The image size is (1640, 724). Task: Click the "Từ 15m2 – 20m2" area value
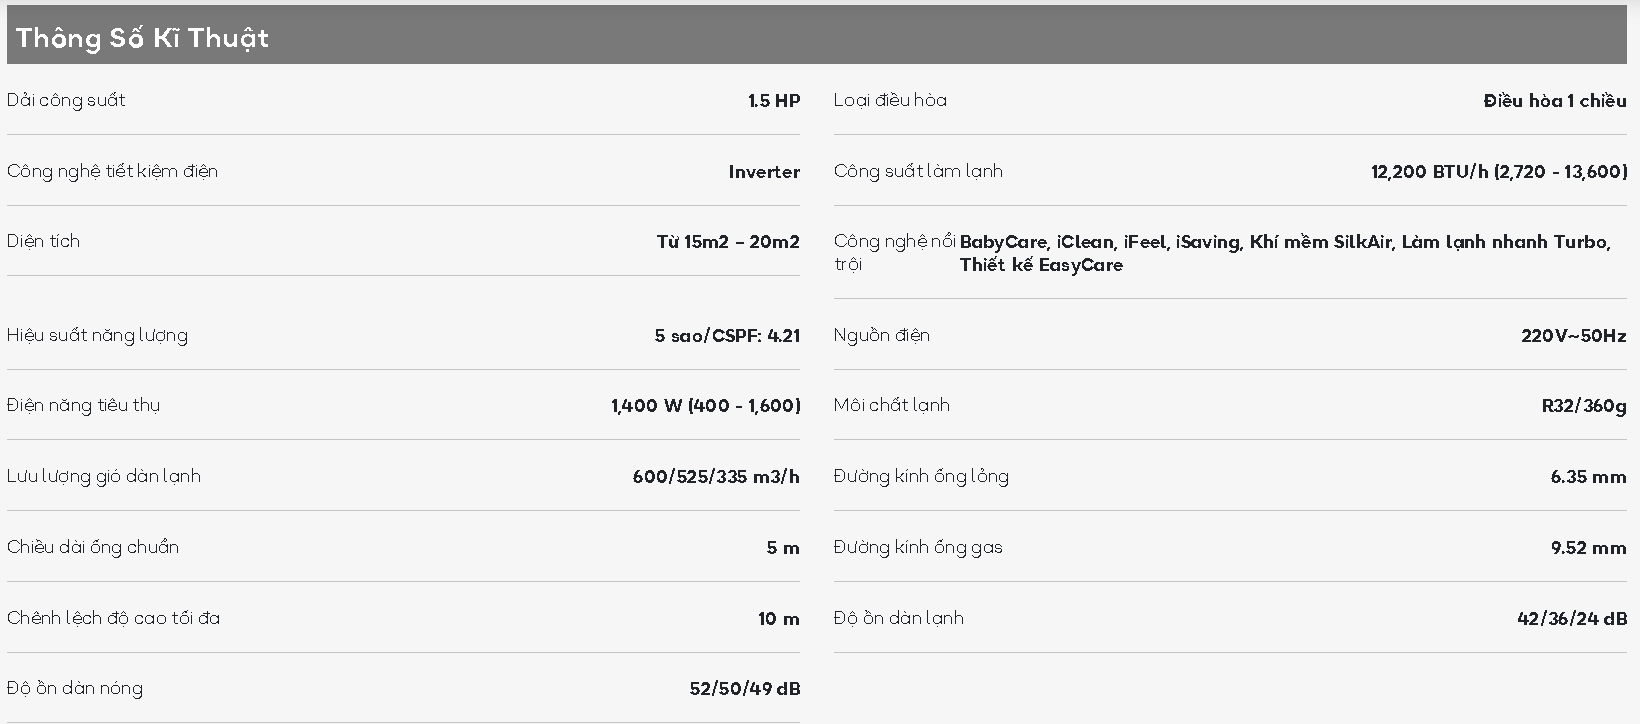[x=728, y=242]
